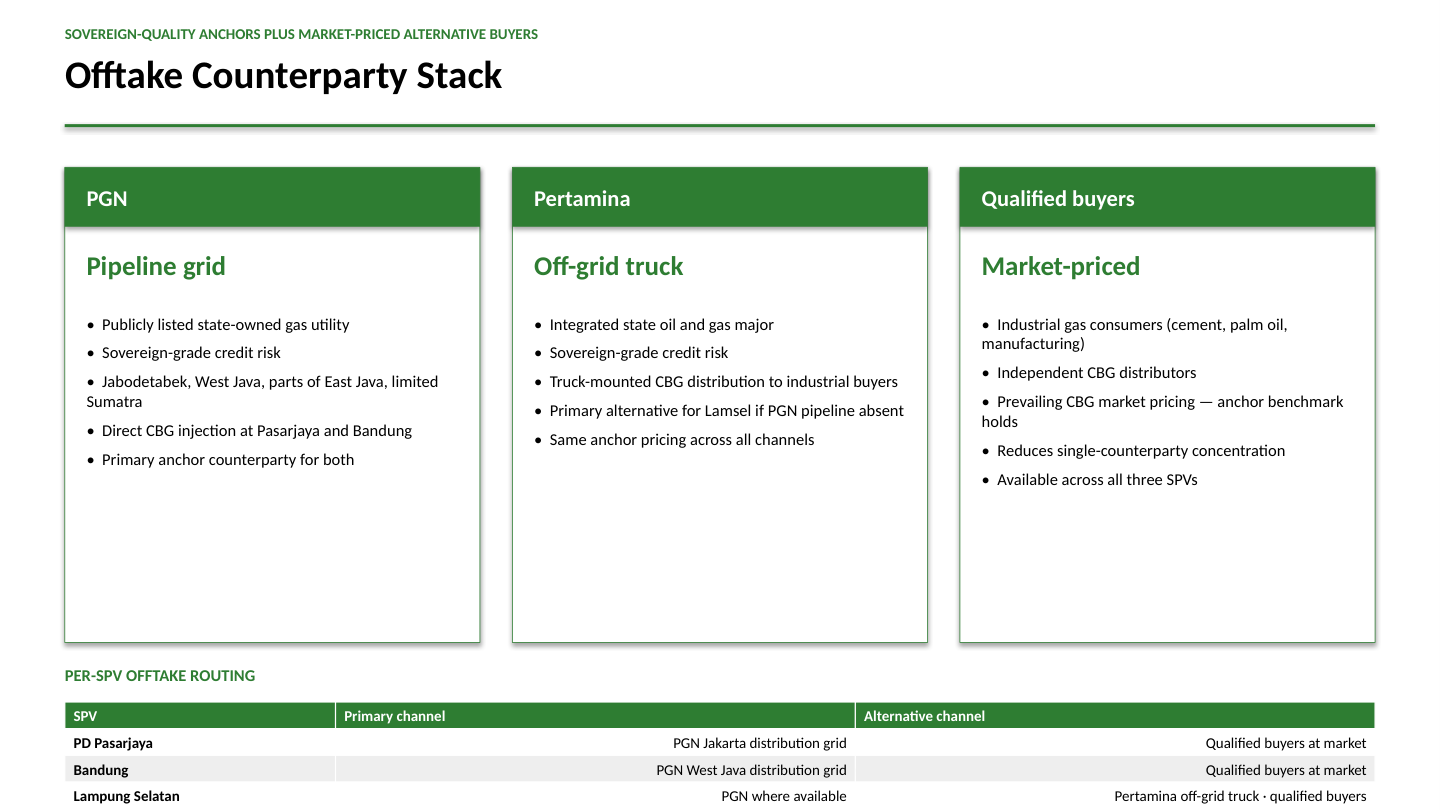
Task: Click 'Primary anchor counterparty for both' bullet
Action: click(220, 460)
